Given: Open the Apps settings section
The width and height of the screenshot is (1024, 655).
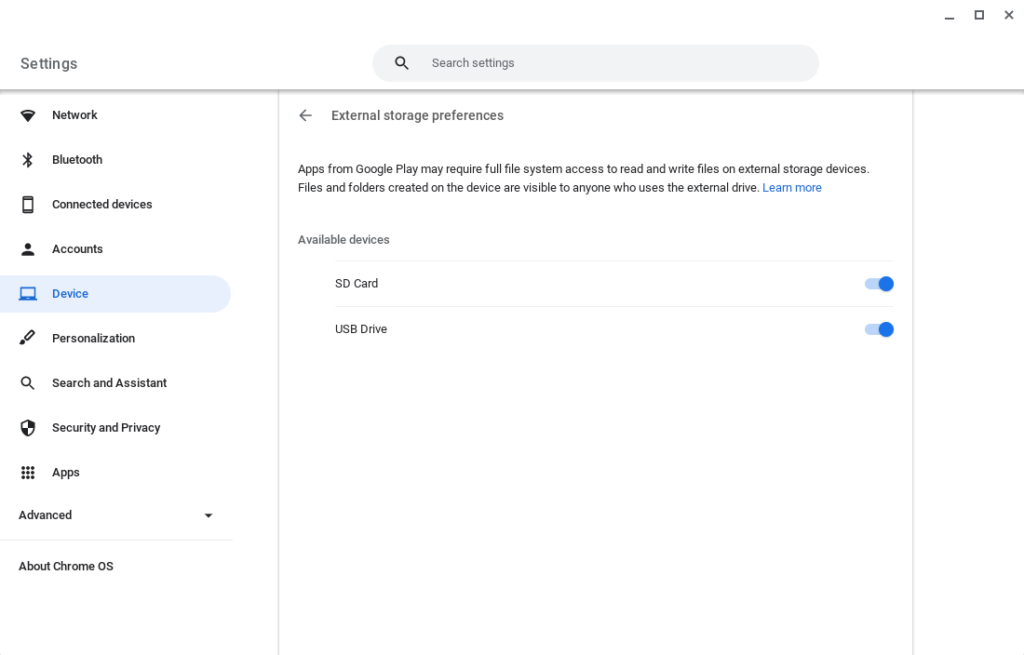Looking at the screenshot, I should click(x=116, y=472).
